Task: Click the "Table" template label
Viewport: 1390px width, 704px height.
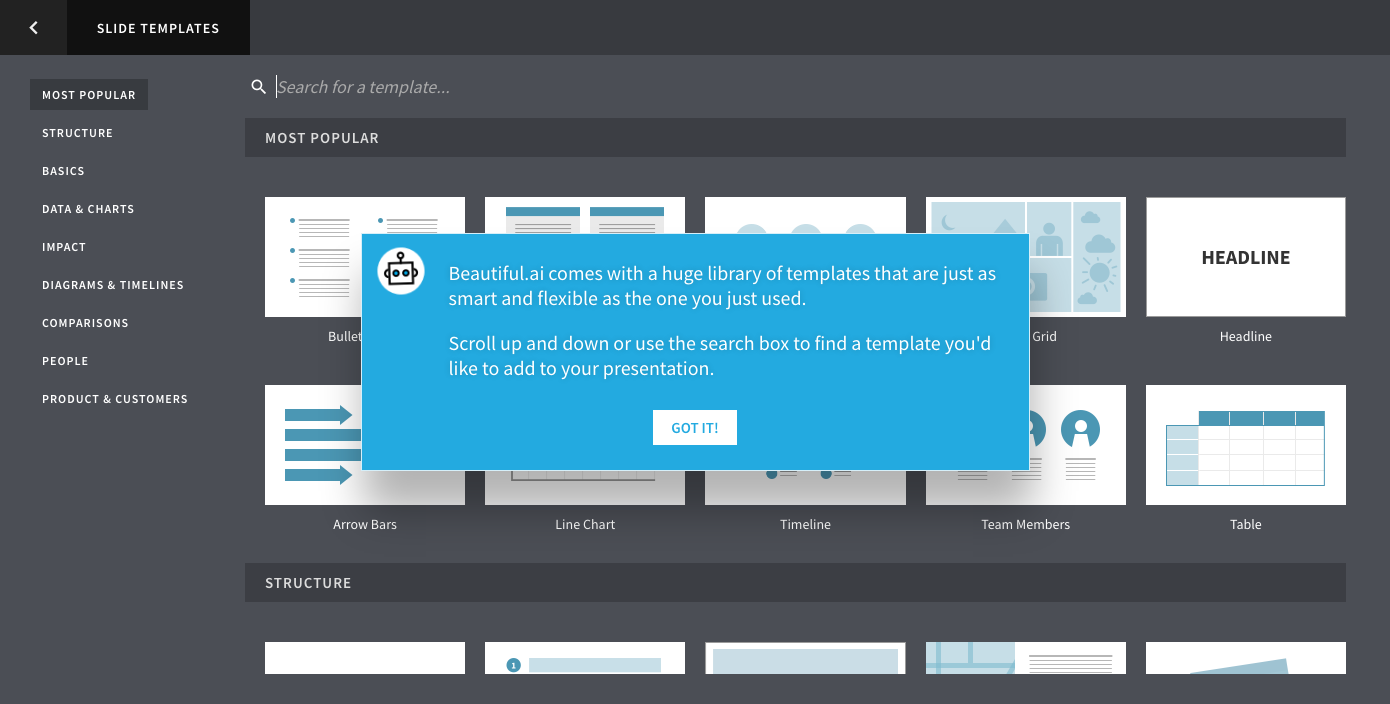Action: coord(1246,525)
